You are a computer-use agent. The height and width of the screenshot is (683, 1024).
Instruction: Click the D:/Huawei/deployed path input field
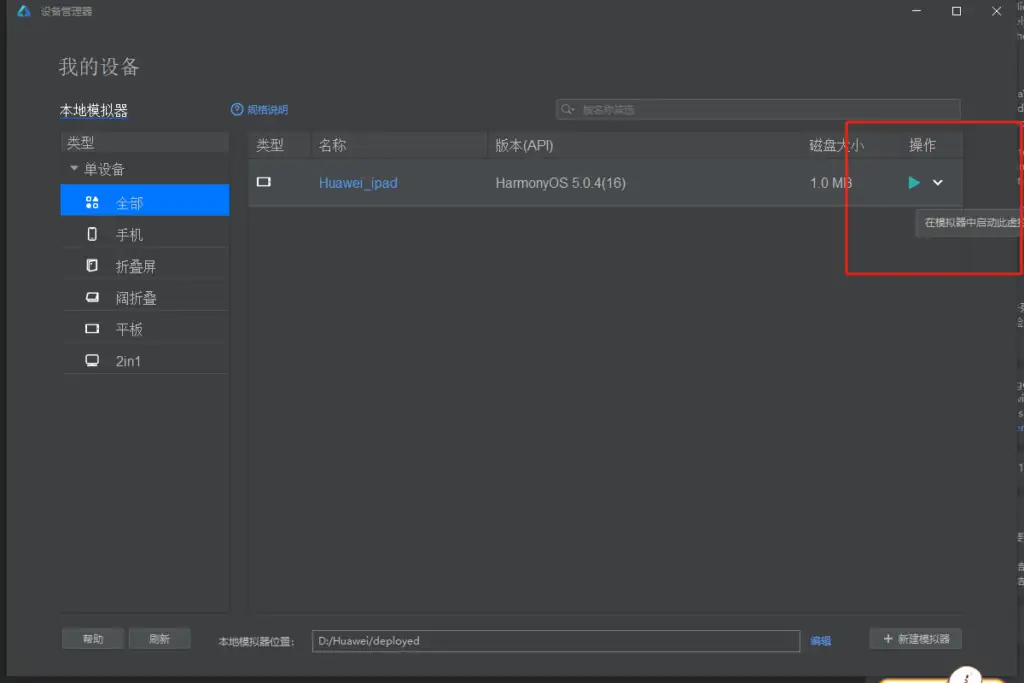pyautogui.click(x=555, y=640)
